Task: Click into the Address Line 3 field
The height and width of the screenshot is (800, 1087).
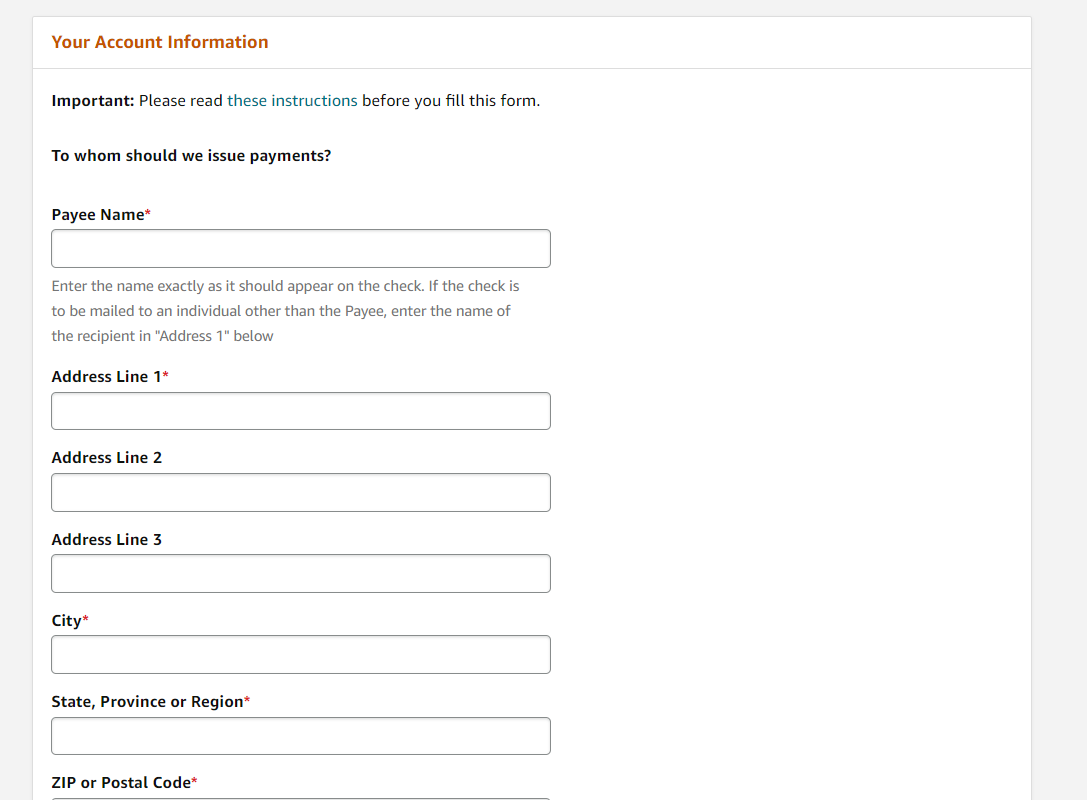Action: pos(300,573)
